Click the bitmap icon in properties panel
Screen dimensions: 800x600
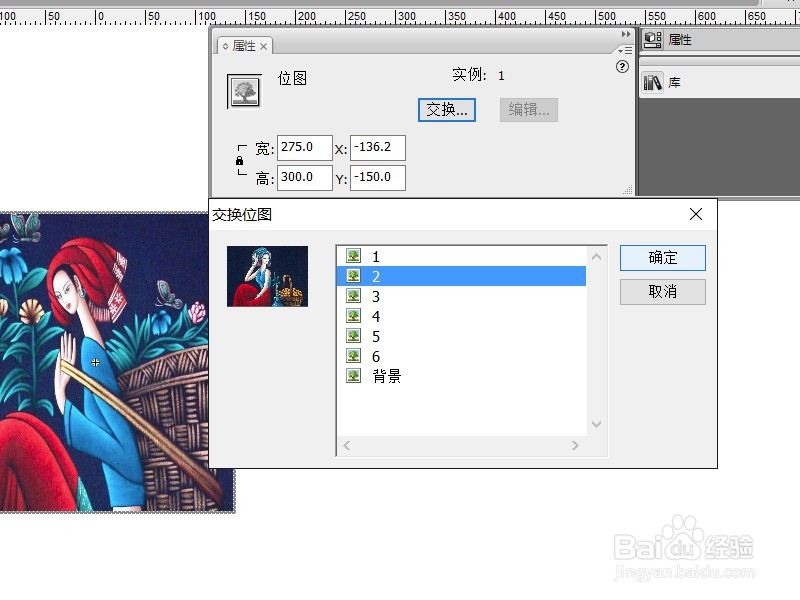[244, 91]
